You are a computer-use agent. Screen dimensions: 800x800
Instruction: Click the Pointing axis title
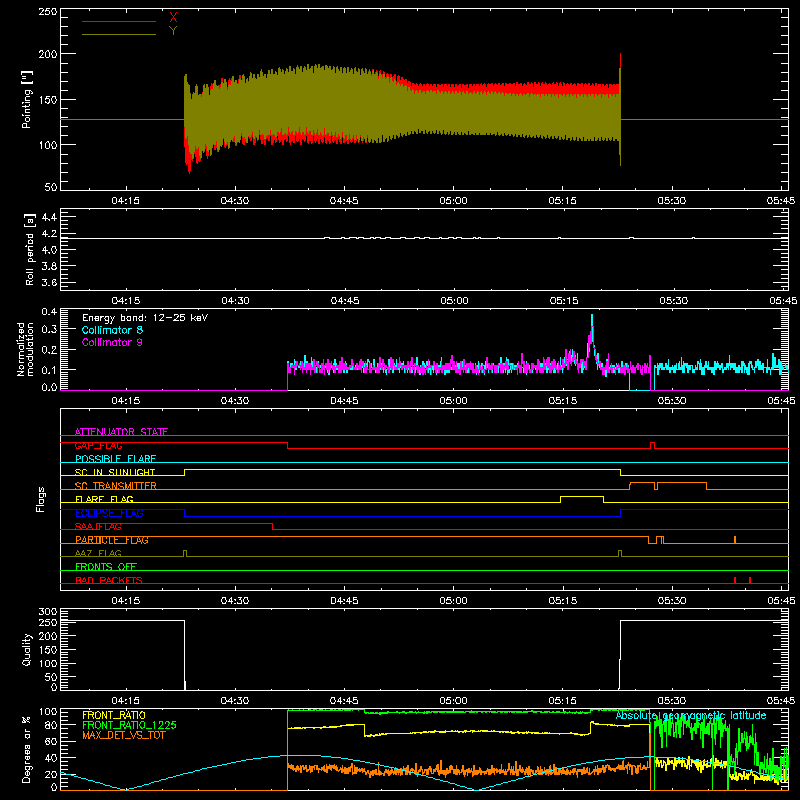(27, 99)
